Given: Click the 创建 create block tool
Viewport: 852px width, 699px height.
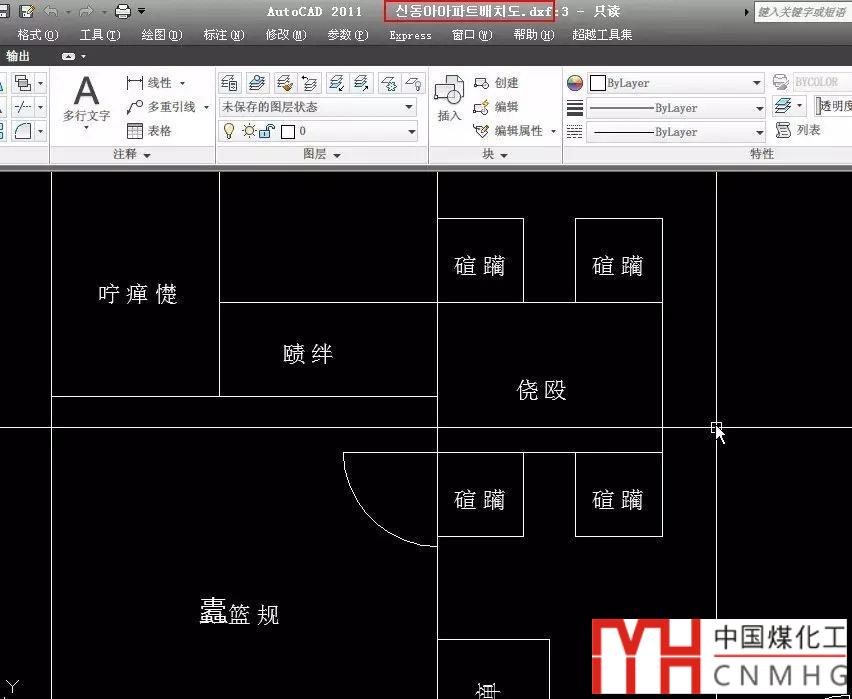Looking at the screenshot, I should pyautogui.click(x=496, y=83).
